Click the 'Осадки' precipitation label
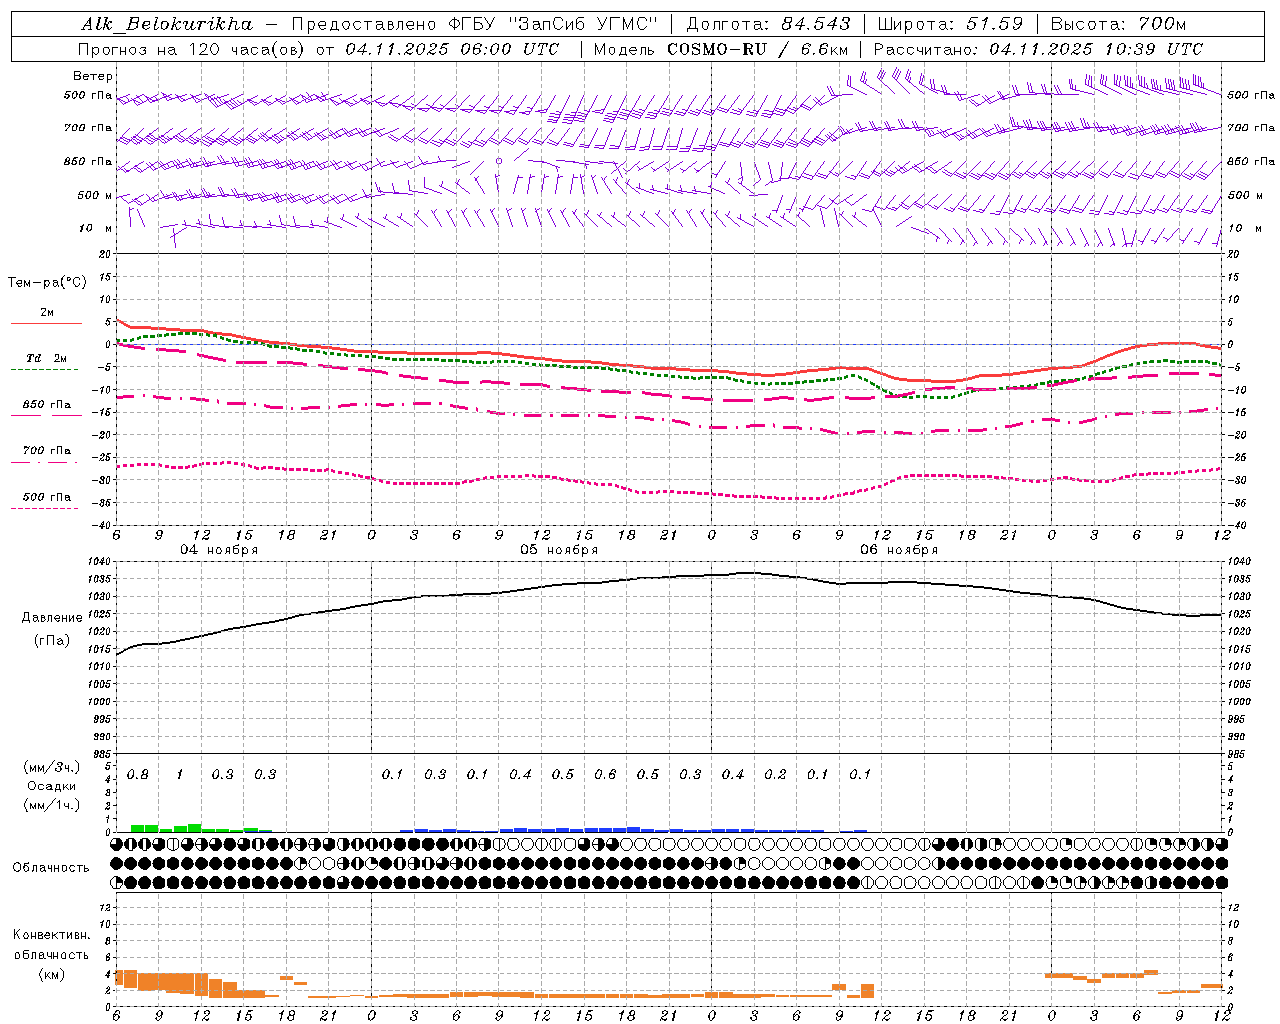This screenshot has height=1024, width=1280. tap(52, 786)
